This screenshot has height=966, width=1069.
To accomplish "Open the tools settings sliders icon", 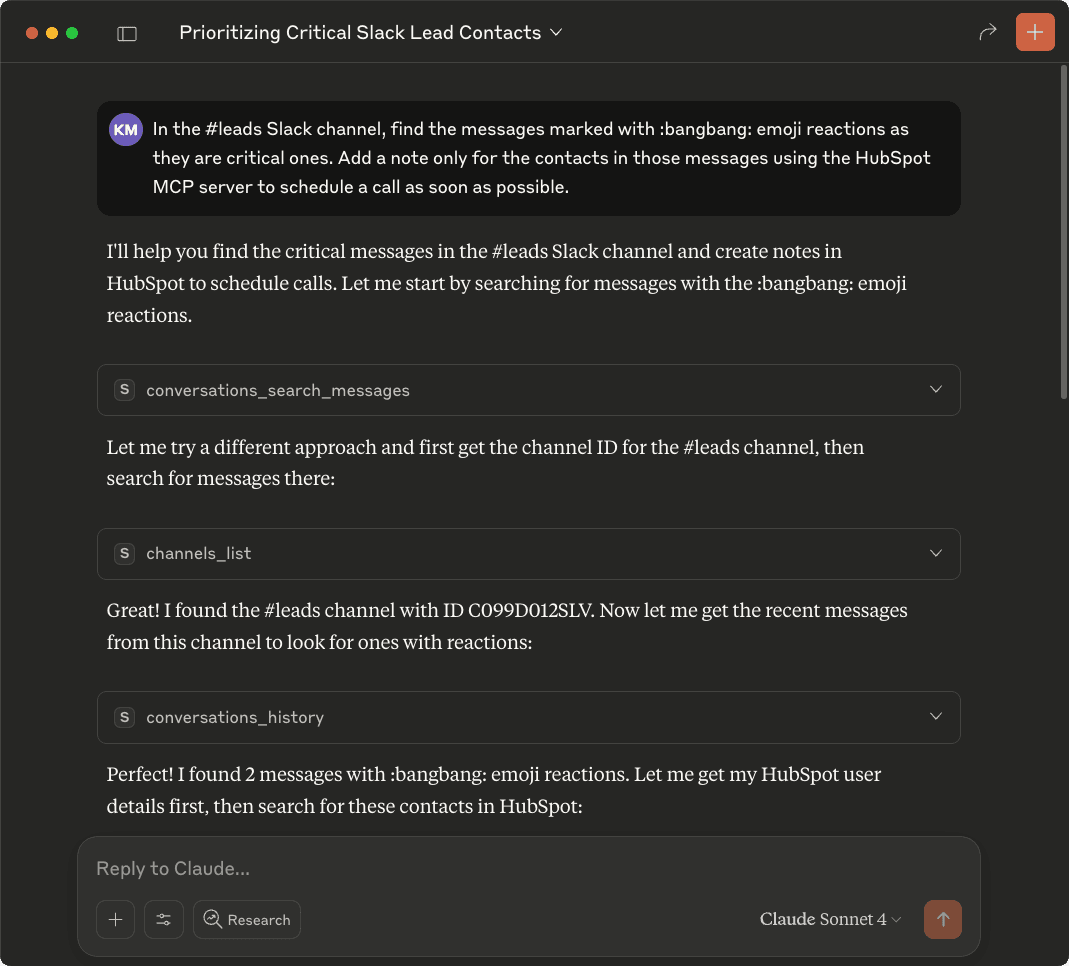I will coord(164,919).
